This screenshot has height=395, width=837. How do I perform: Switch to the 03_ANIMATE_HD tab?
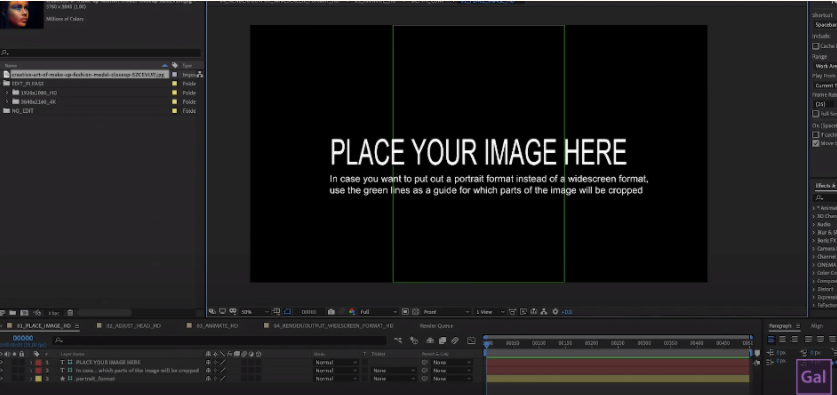(217, 326)
